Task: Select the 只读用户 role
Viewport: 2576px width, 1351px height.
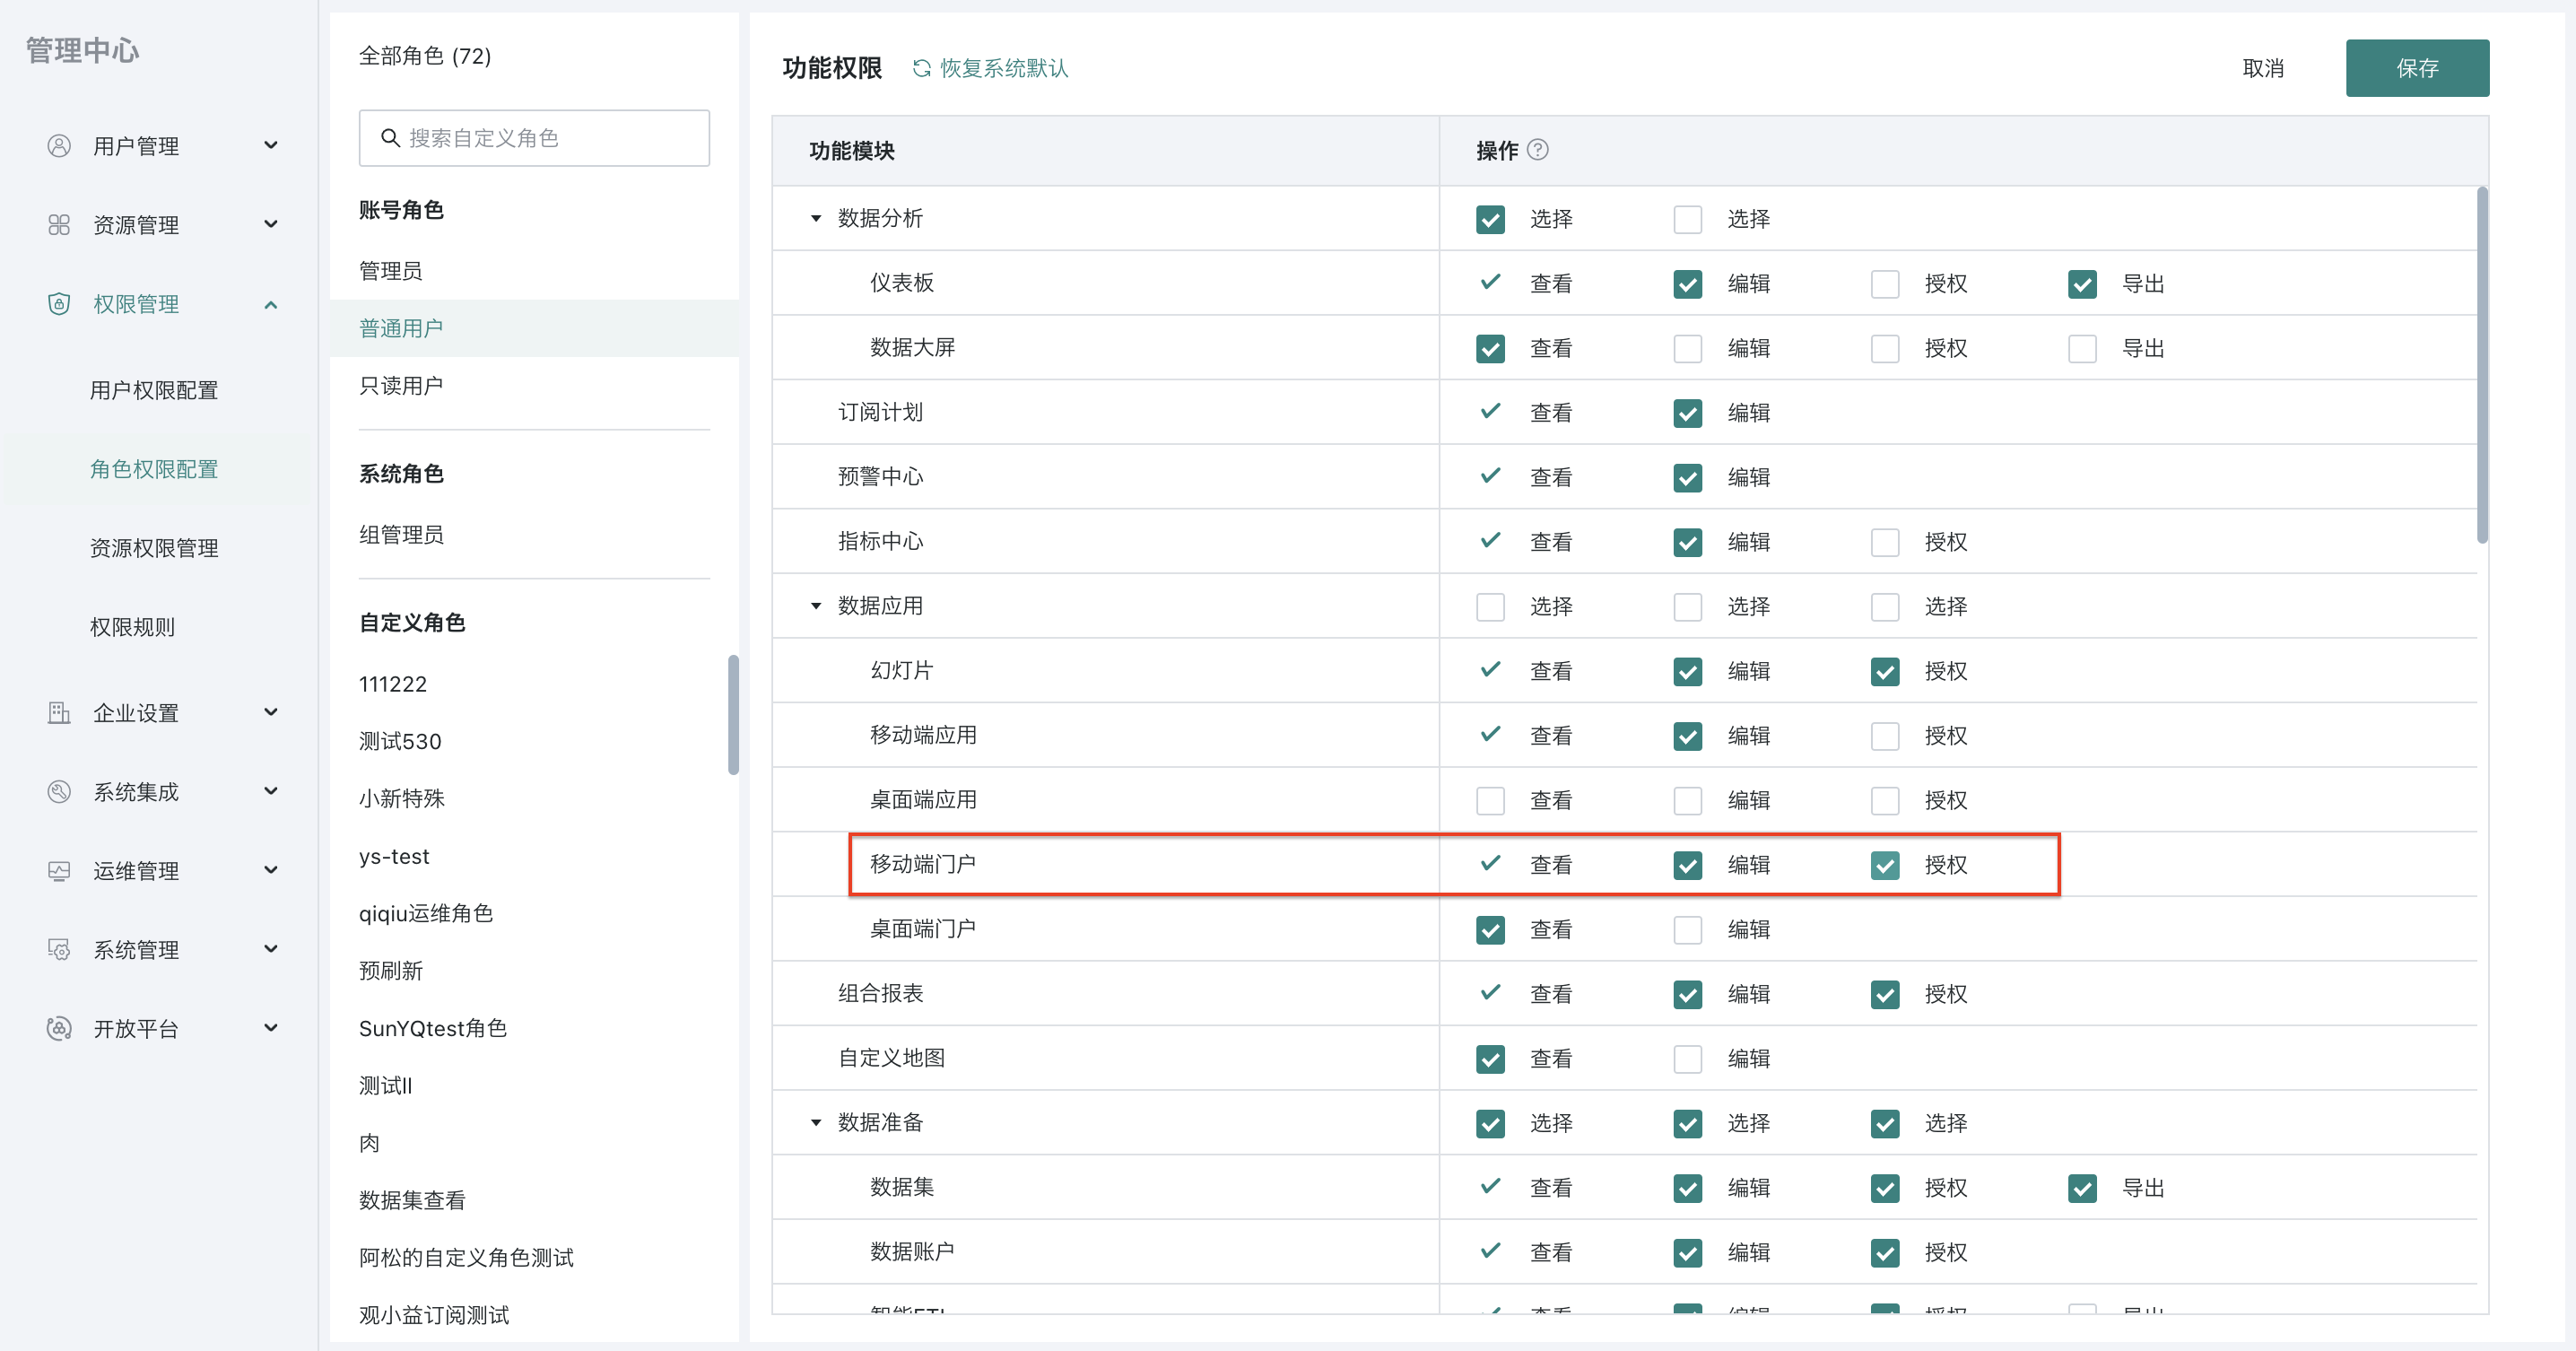Action: (401, 386)
